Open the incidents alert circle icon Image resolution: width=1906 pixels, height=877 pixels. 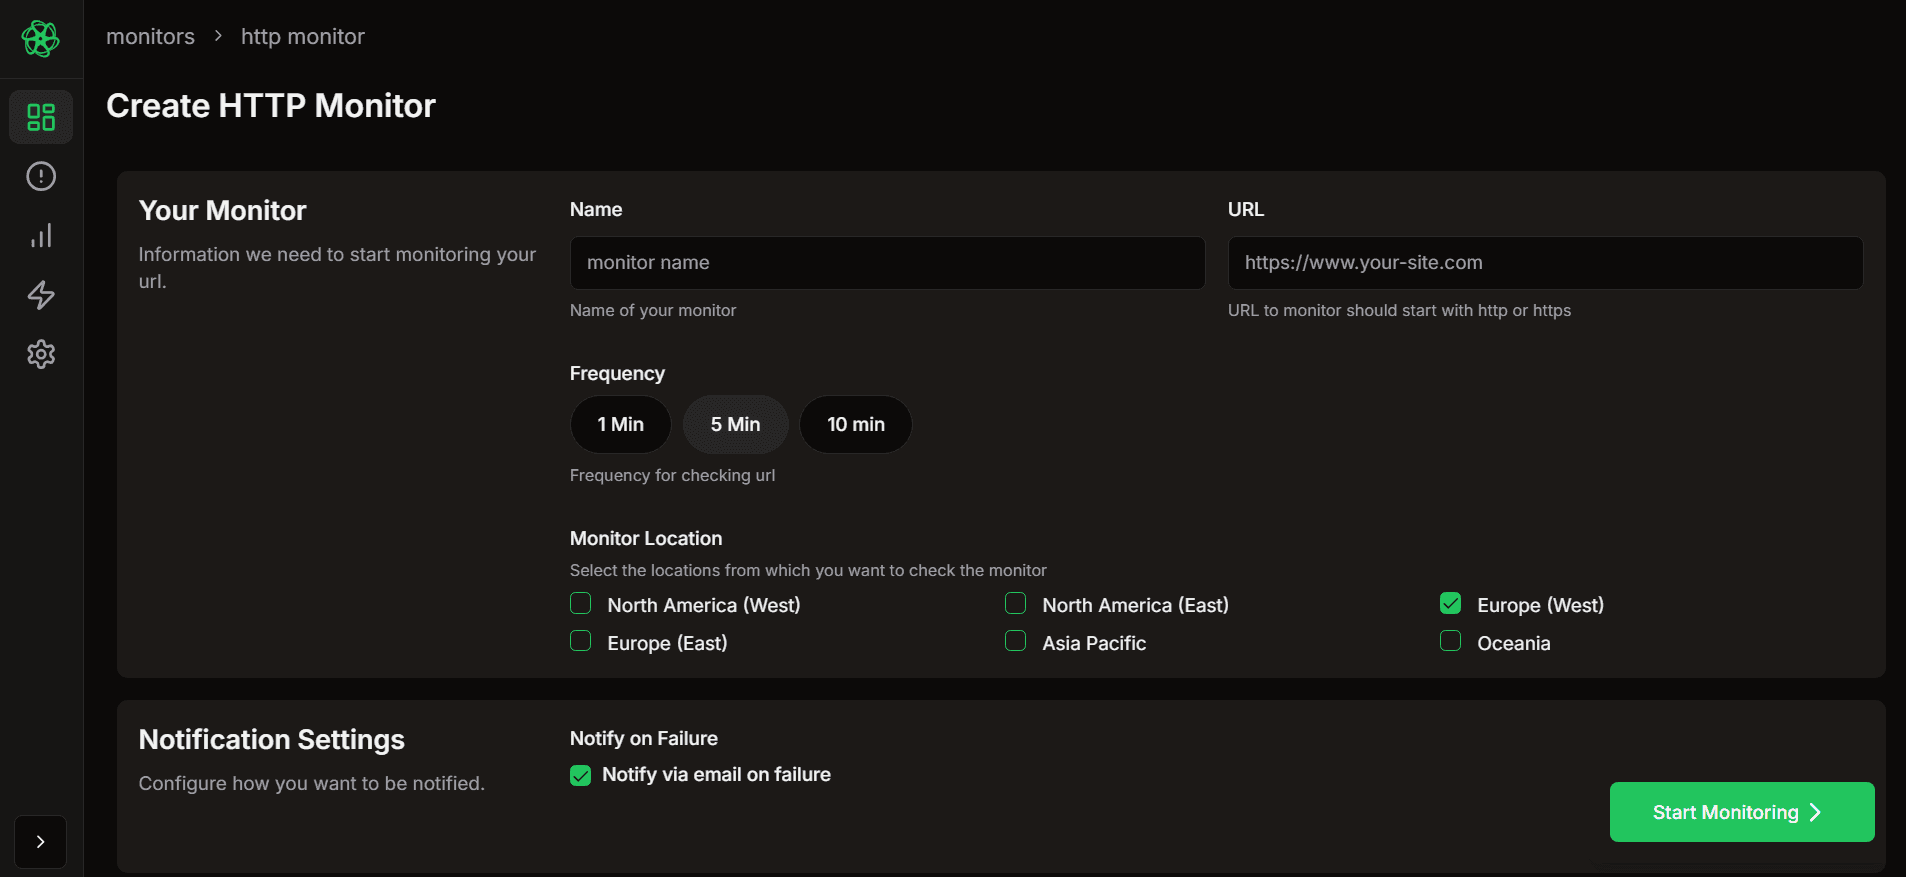pyautogui.click(x=41, y=177)
